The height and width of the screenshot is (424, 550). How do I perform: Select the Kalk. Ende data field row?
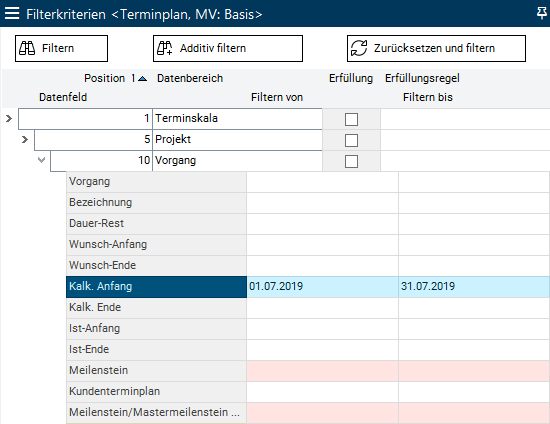pyautogui.click(x=308, y=308)
